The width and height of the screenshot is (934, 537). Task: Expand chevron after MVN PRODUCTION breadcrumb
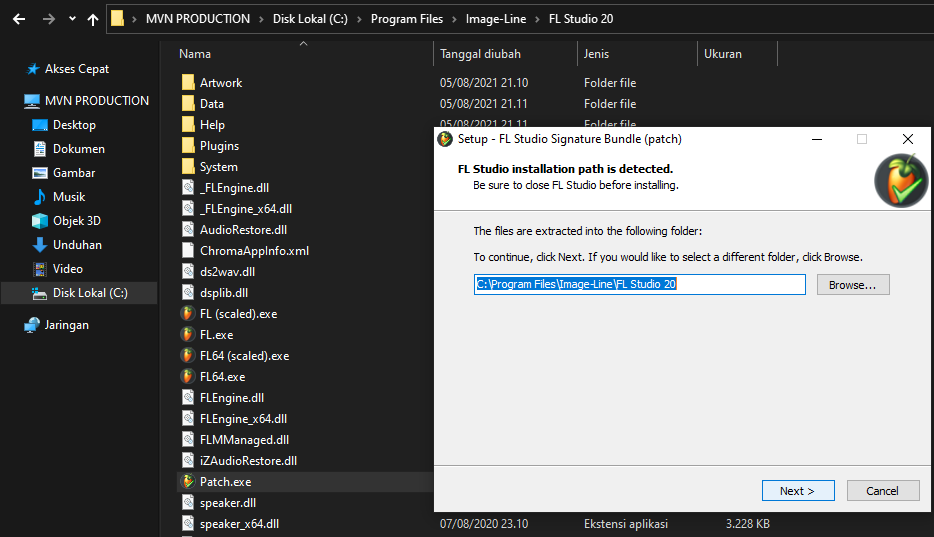click(x=261, y=19)
